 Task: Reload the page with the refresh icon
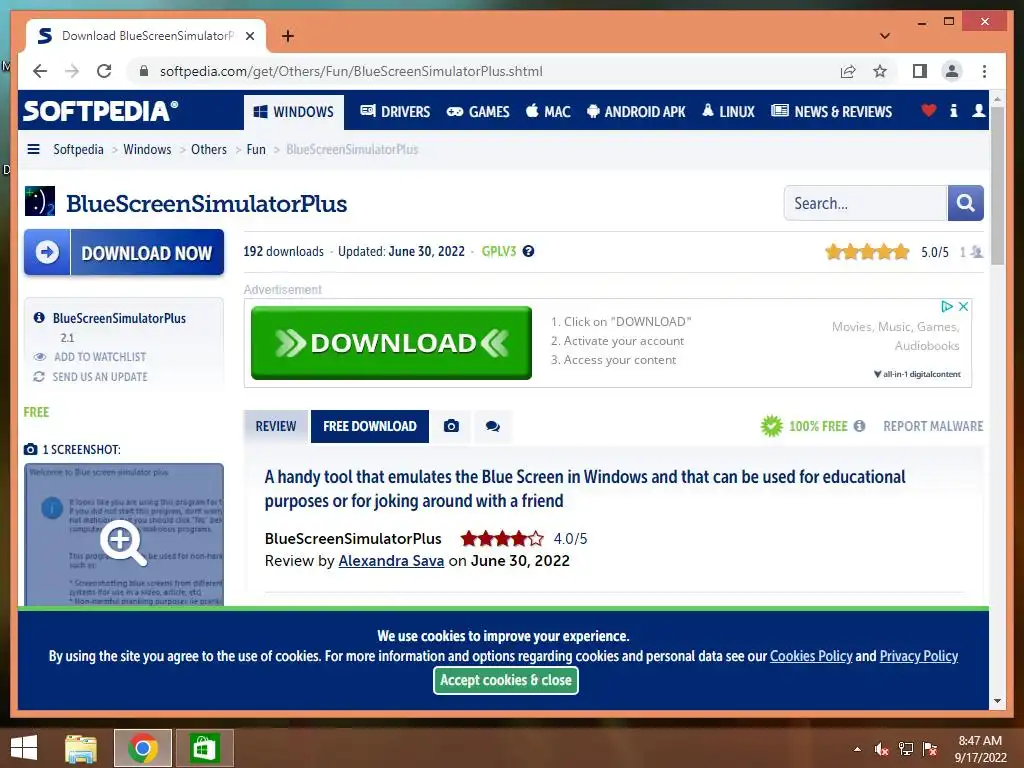coord(104,71)
